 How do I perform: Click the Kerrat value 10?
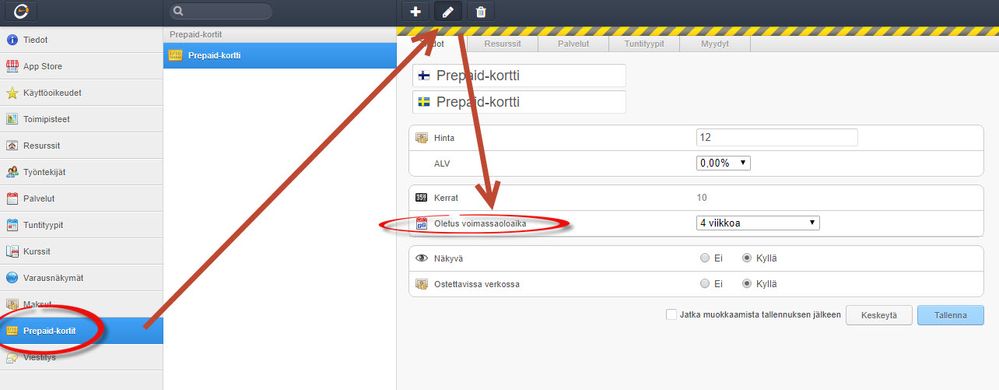pyautogui.click(x=701, y=198)
